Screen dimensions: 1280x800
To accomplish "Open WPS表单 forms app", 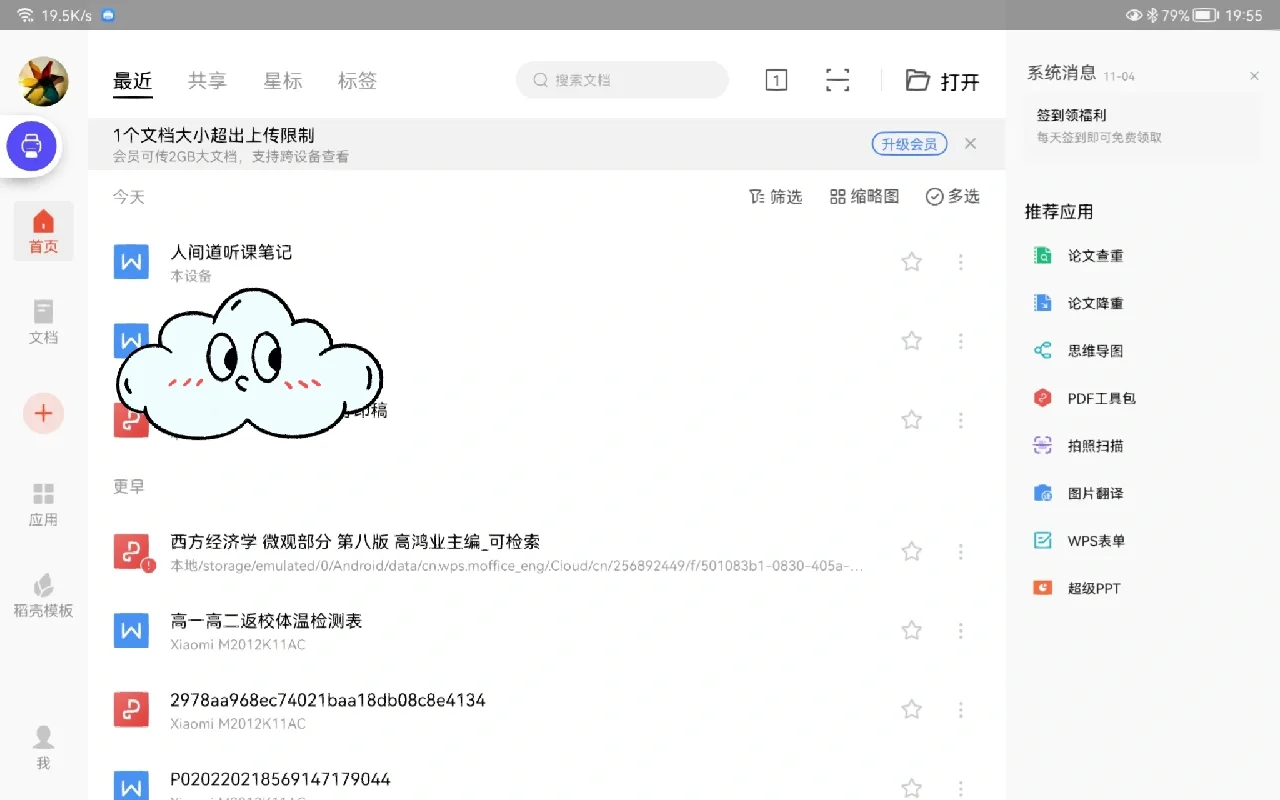I will pos(1080,541).
